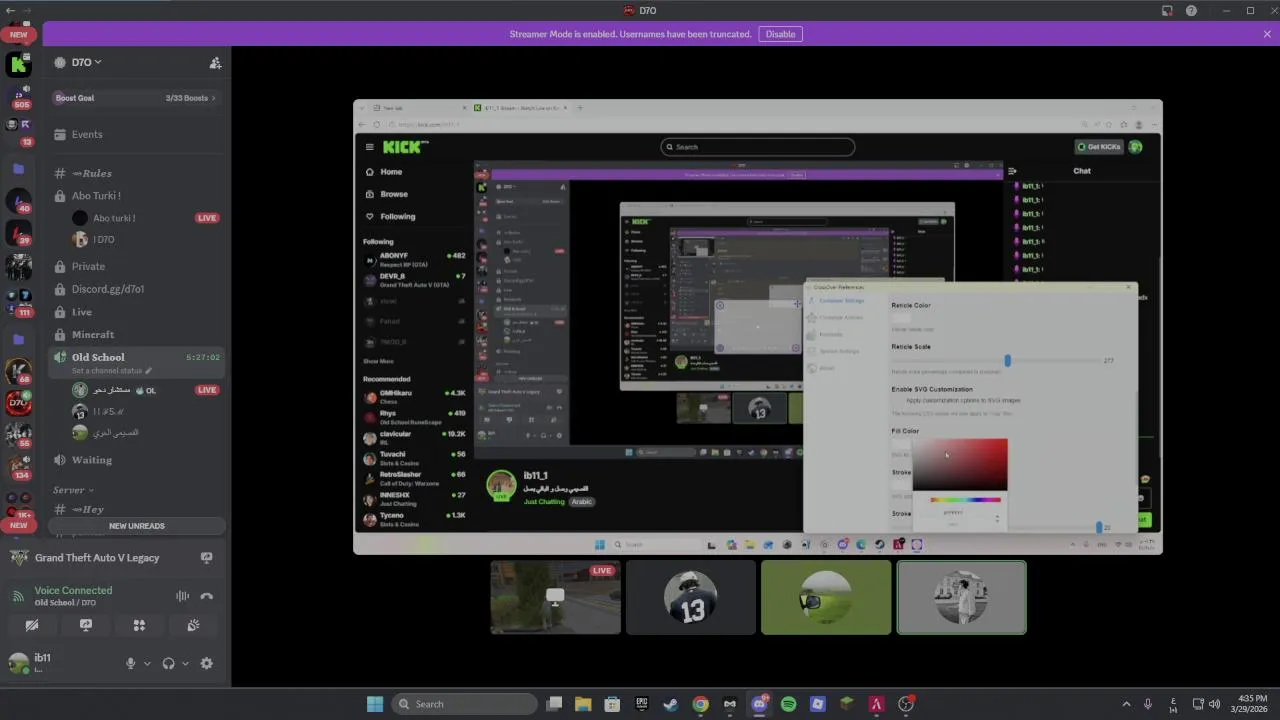Expand the second purple server folder
This screenshot has height=720, width=1280.
[x=18, y=339]
